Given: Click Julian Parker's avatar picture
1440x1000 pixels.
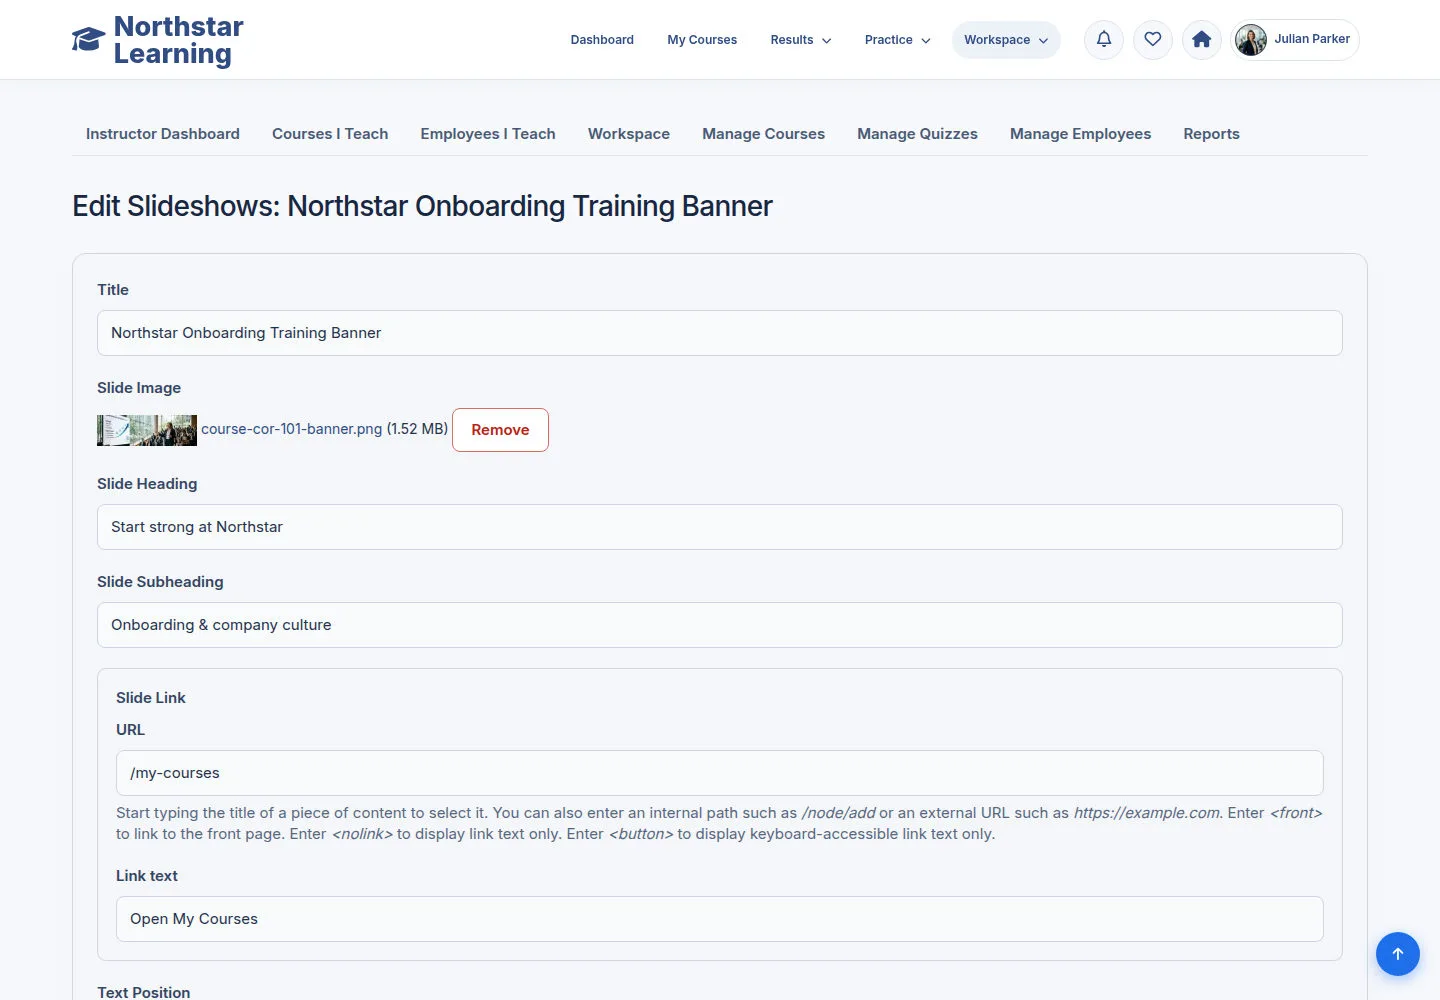Looking at the screenshot, I should coord(1251,40).
